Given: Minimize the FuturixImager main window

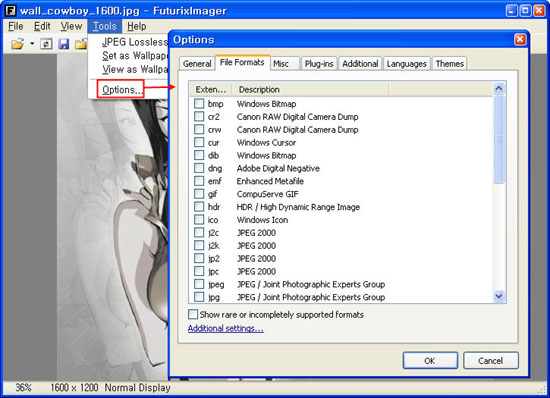Looking at the screenshot, I should (511, 11).
